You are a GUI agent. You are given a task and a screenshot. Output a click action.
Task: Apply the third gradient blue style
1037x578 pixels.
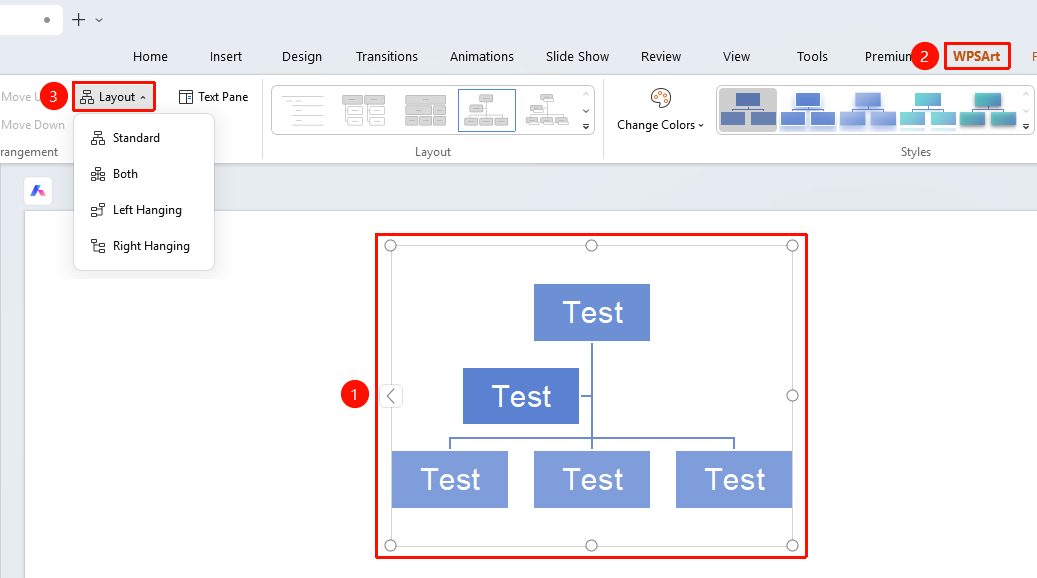(x=868, y=110)
